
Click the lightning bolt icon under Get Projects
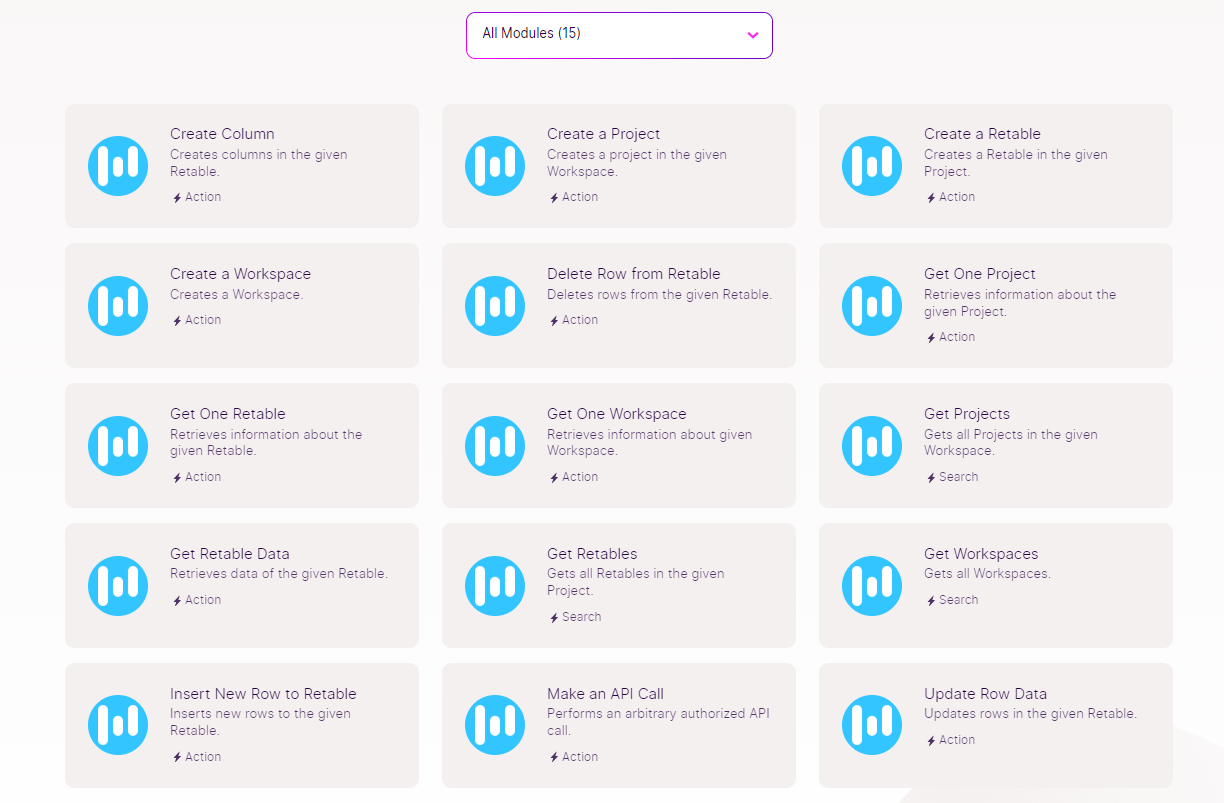coord(931,478)
